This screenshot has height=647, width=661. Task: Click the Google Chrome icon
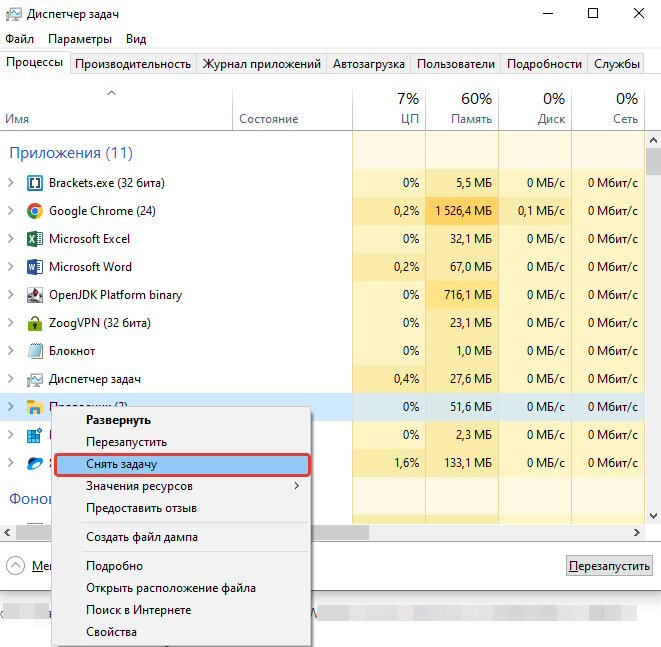[35, 211]
